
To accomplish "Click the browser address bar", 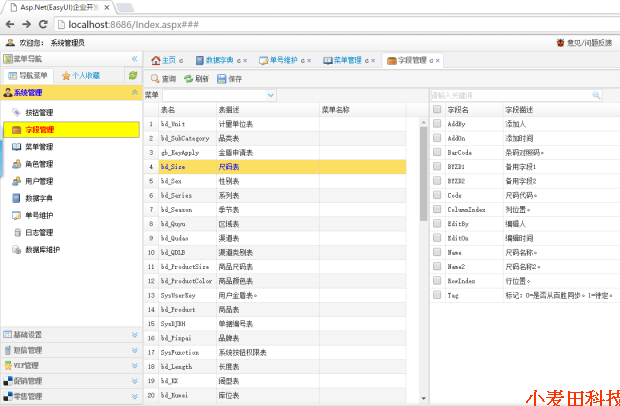I will pyautogui.click(x=336, y=25).
